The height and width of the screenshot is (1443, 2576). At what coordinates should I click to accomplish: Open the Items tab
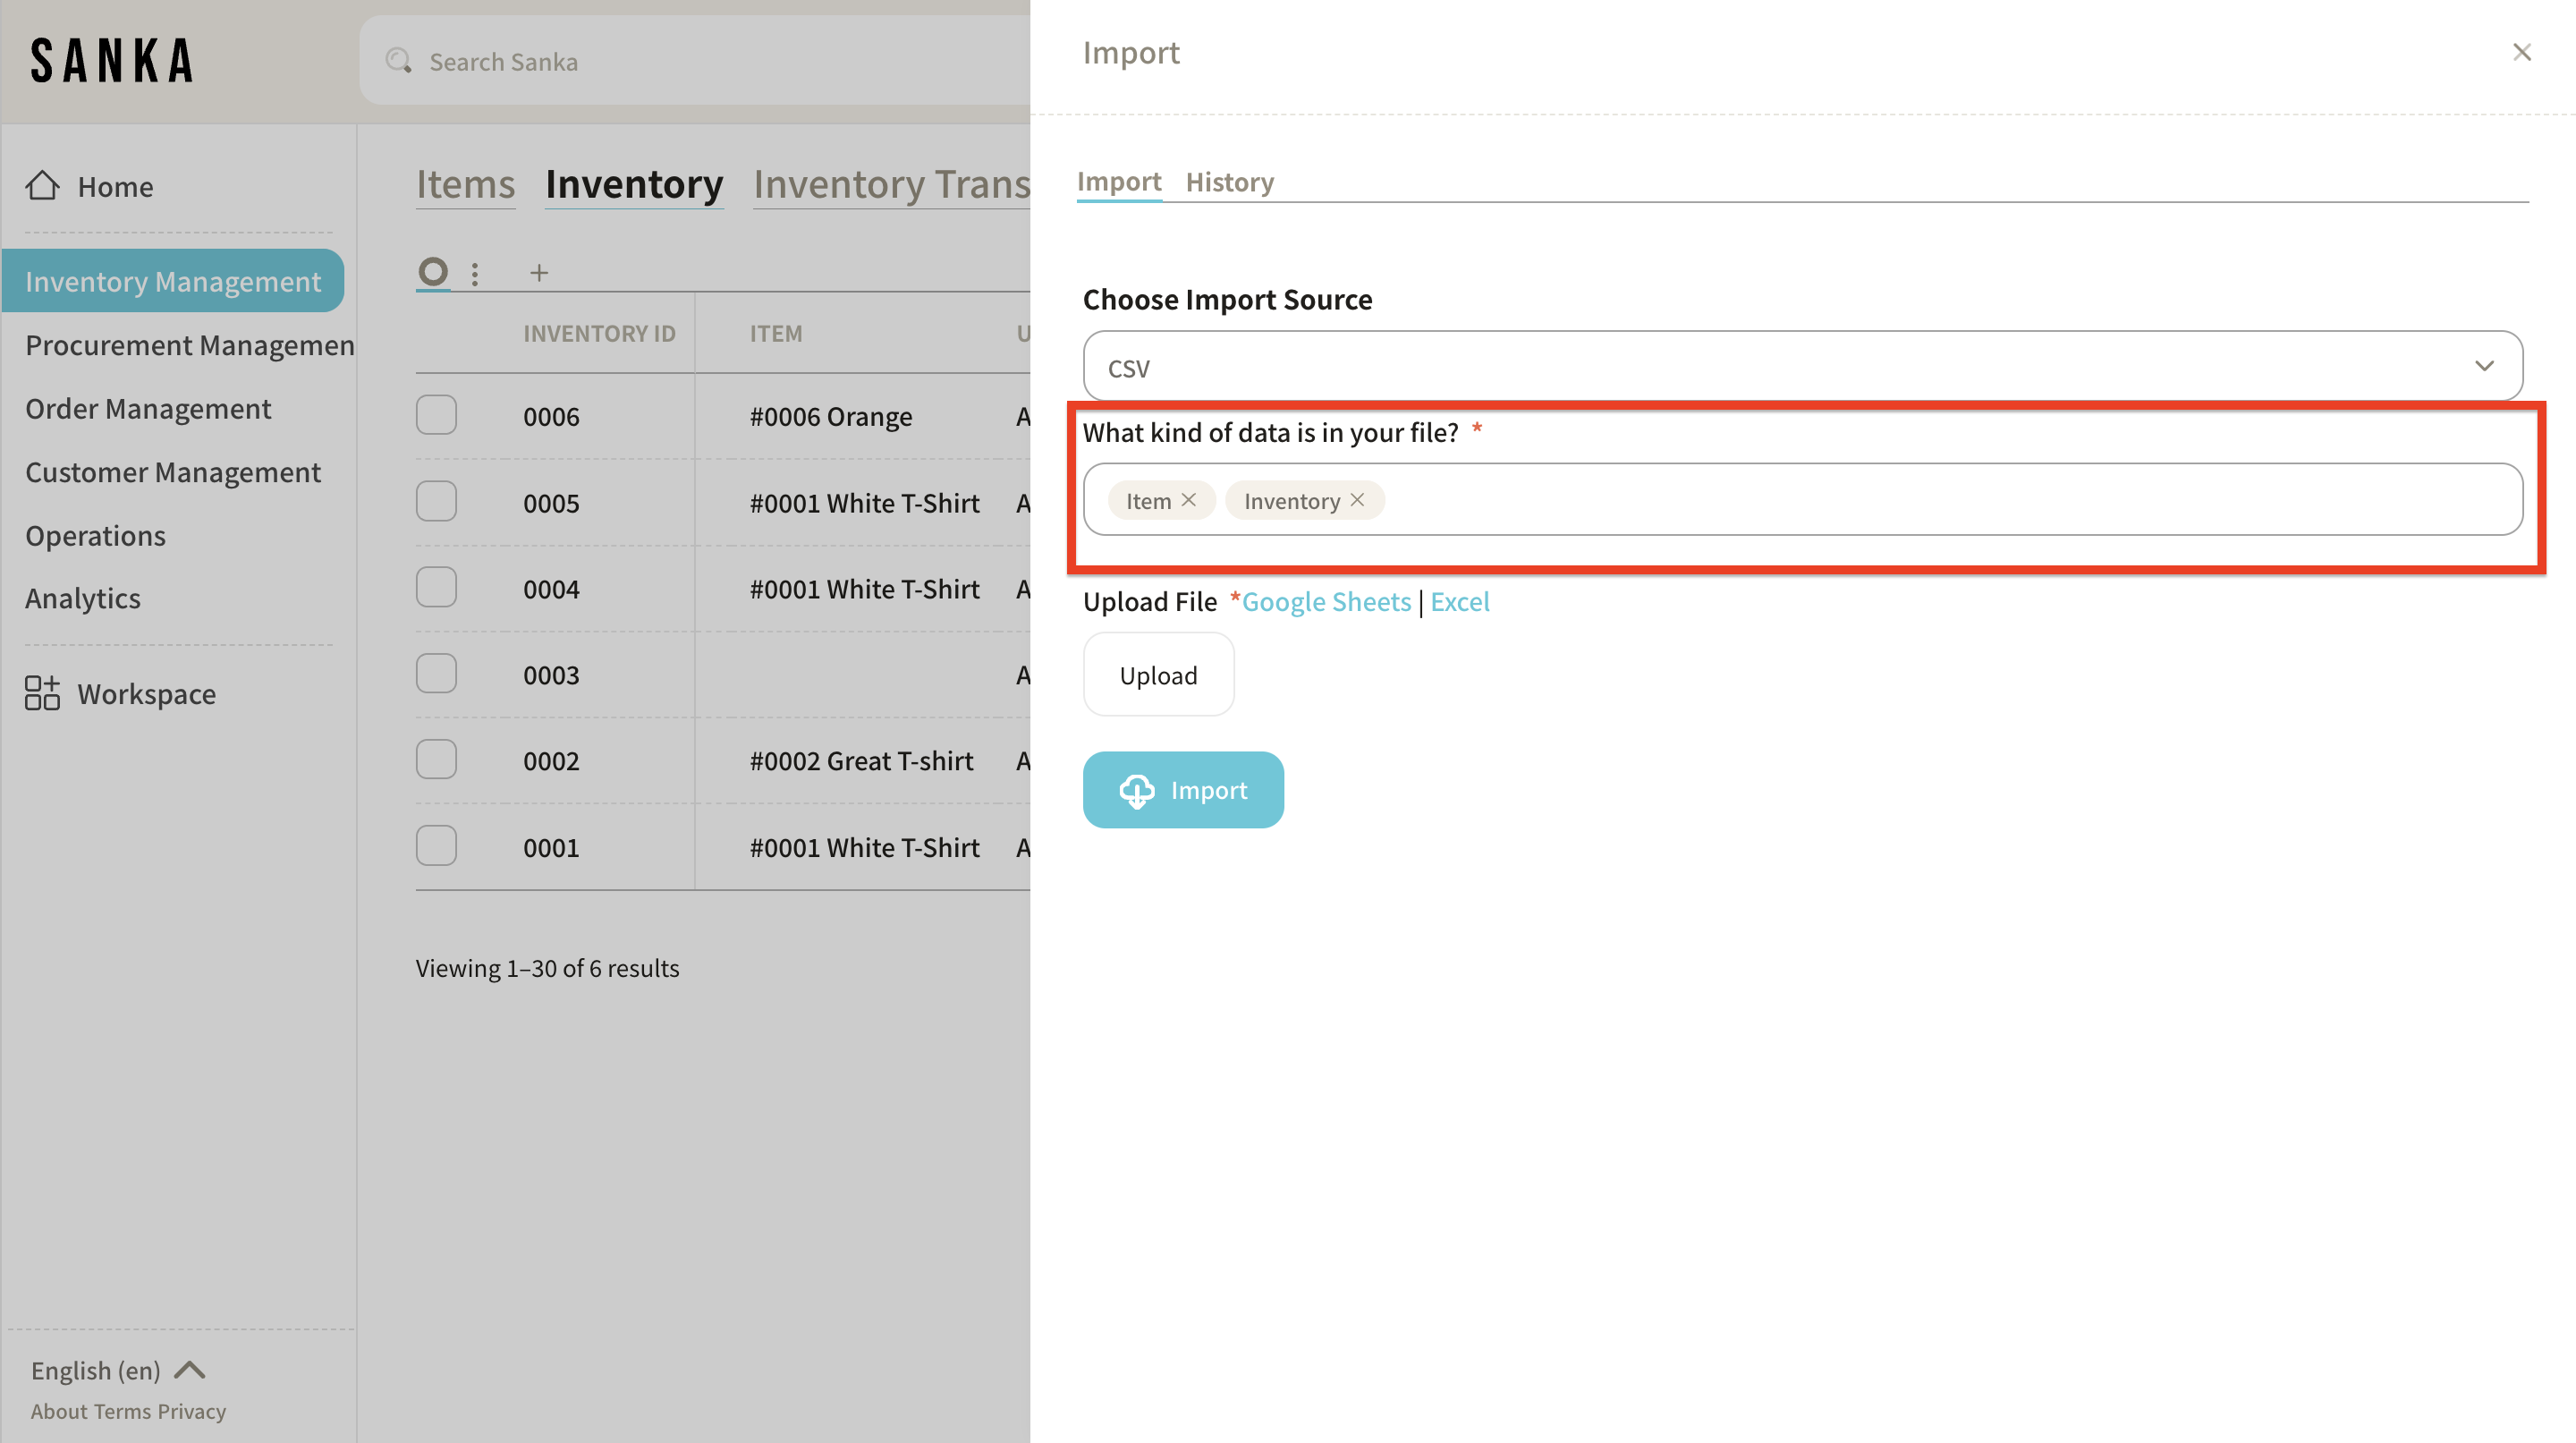coord(465,184)
